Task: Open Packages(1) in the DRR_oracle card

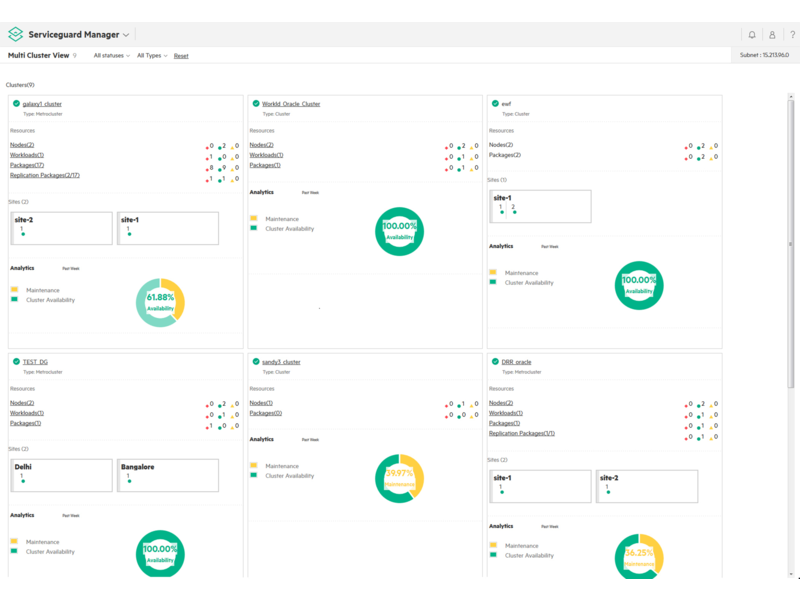Action: tap(505, 423)
